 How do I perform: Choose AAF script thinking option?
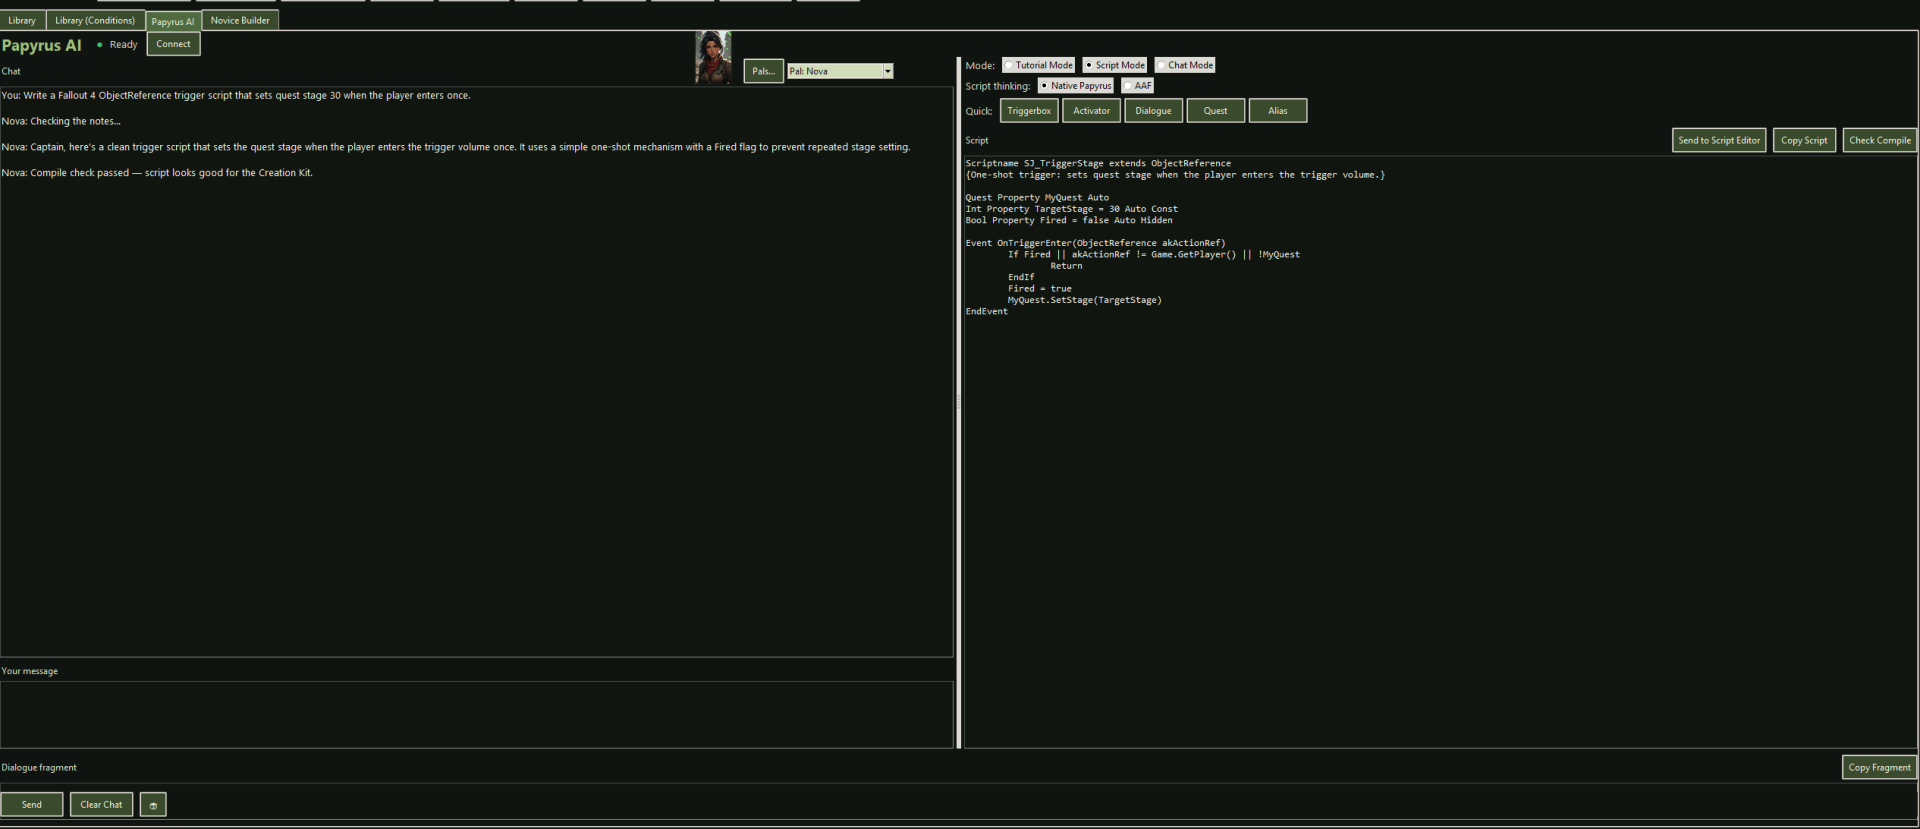(1138, 86)
